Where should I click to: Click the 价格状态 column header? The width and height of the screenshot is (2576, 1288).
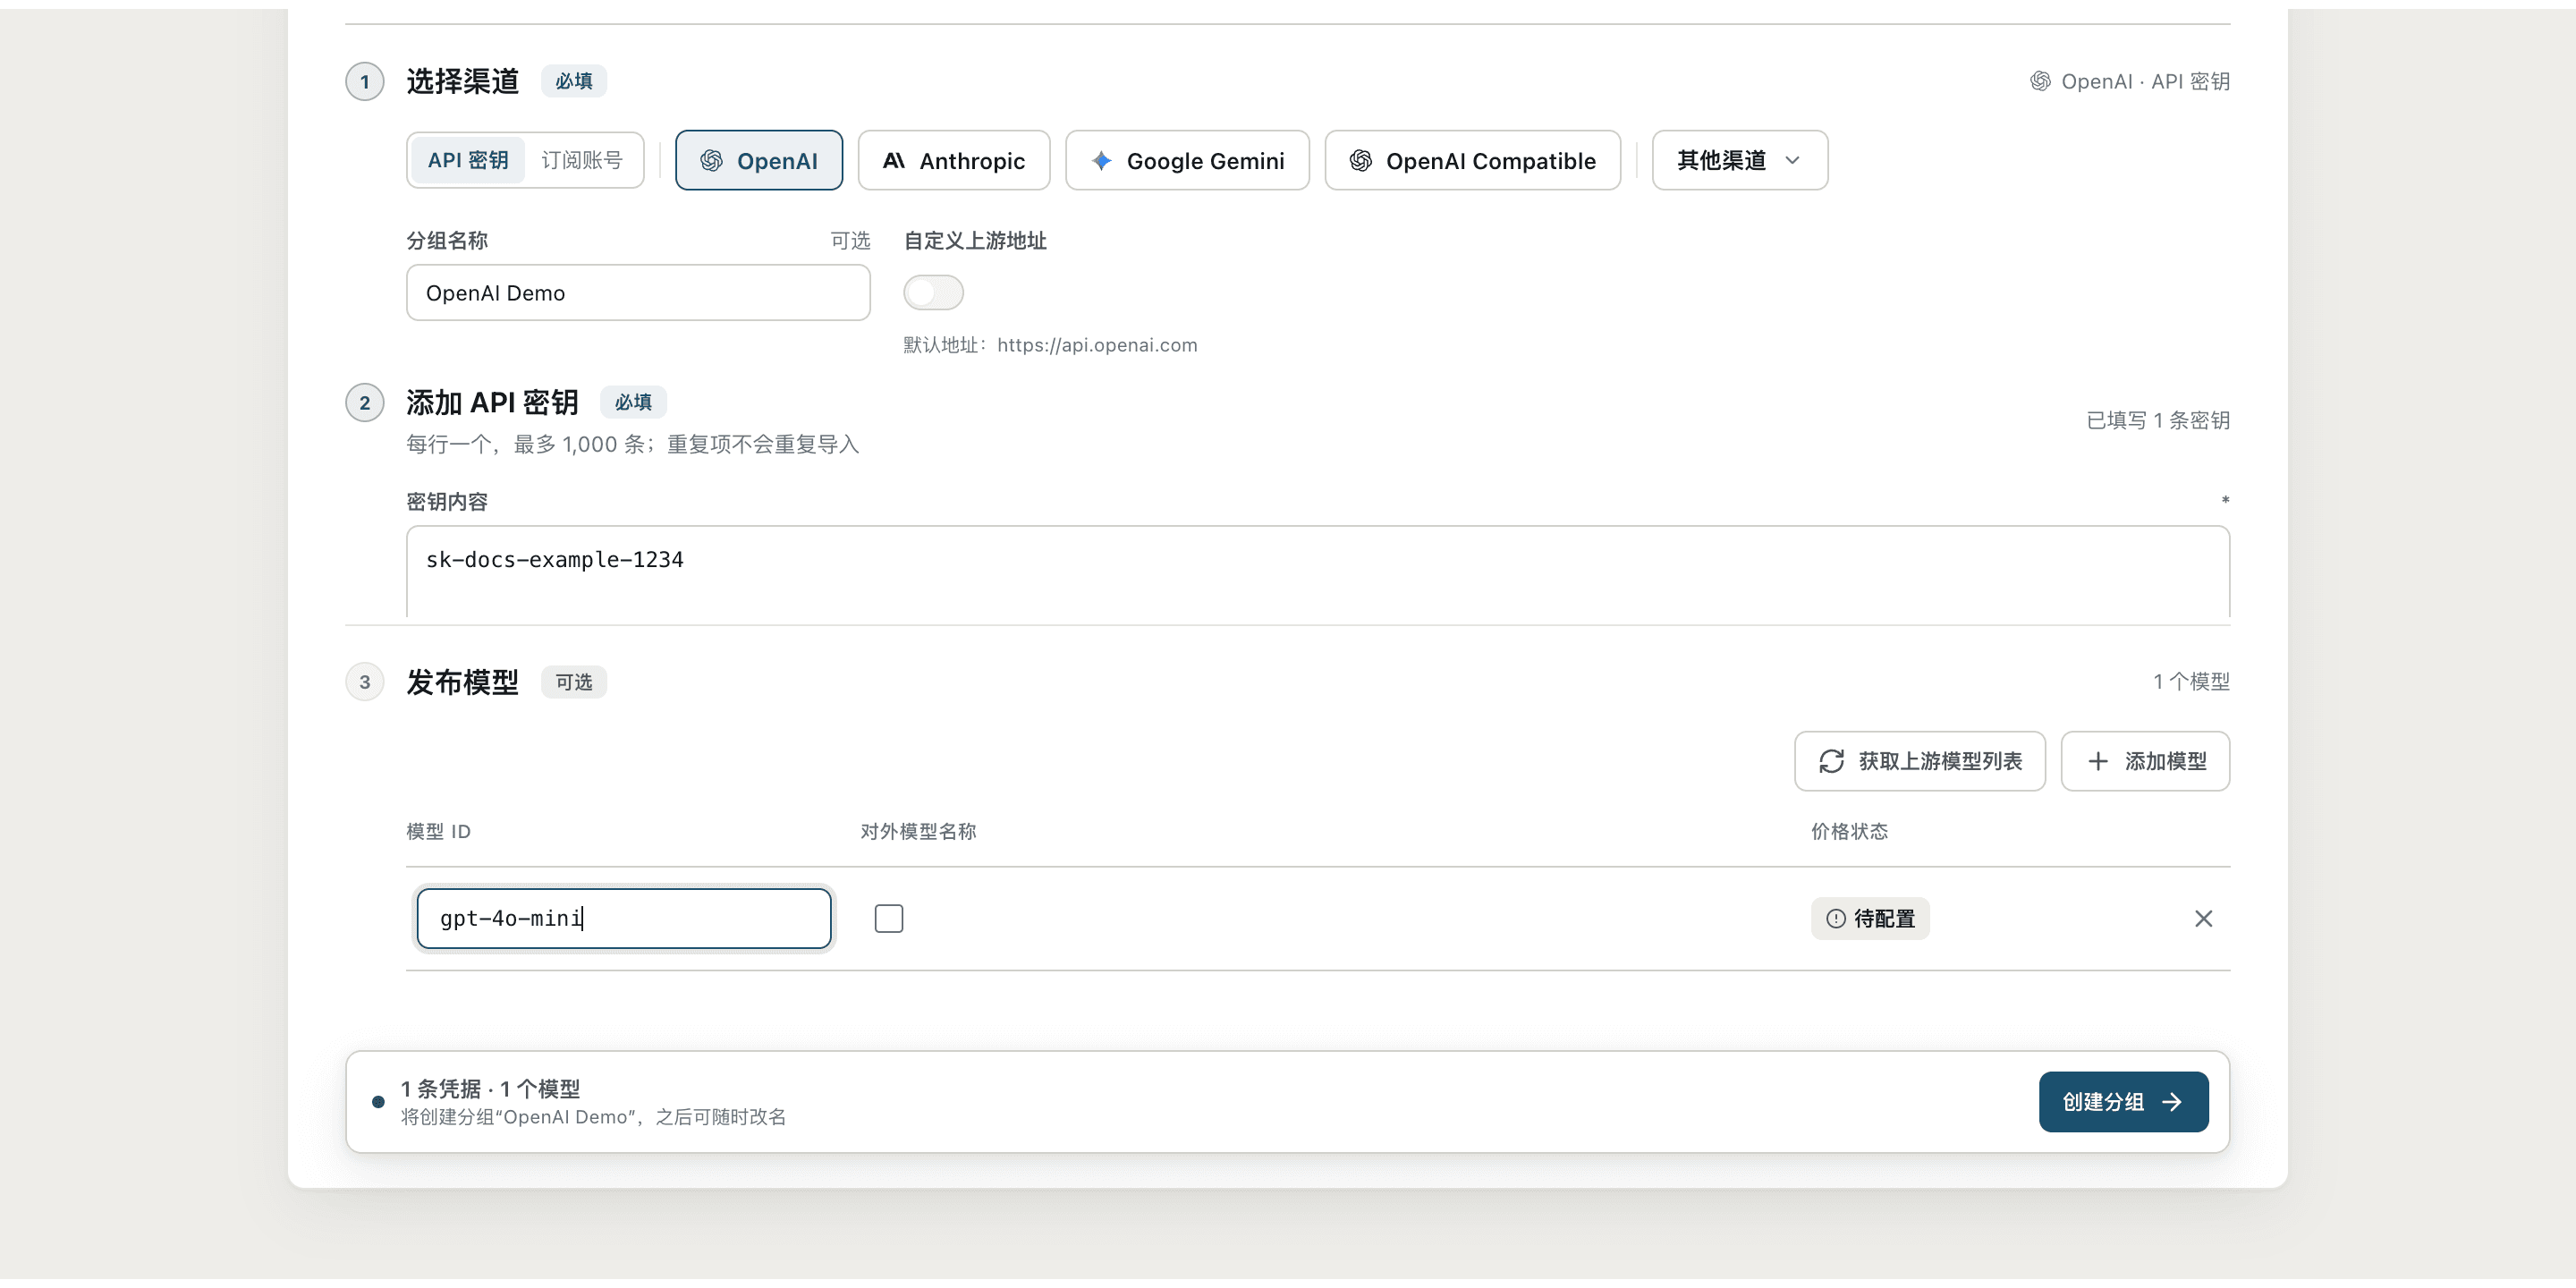click(x=1849, y=832)
